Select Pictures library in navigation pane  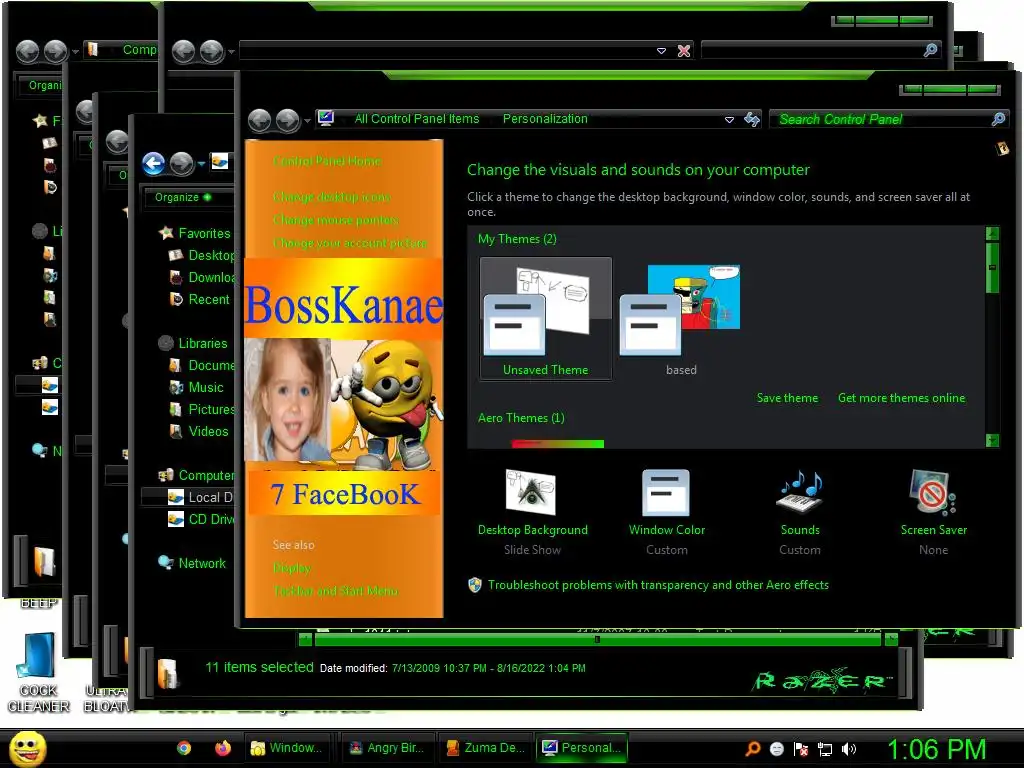click(210, 409)
